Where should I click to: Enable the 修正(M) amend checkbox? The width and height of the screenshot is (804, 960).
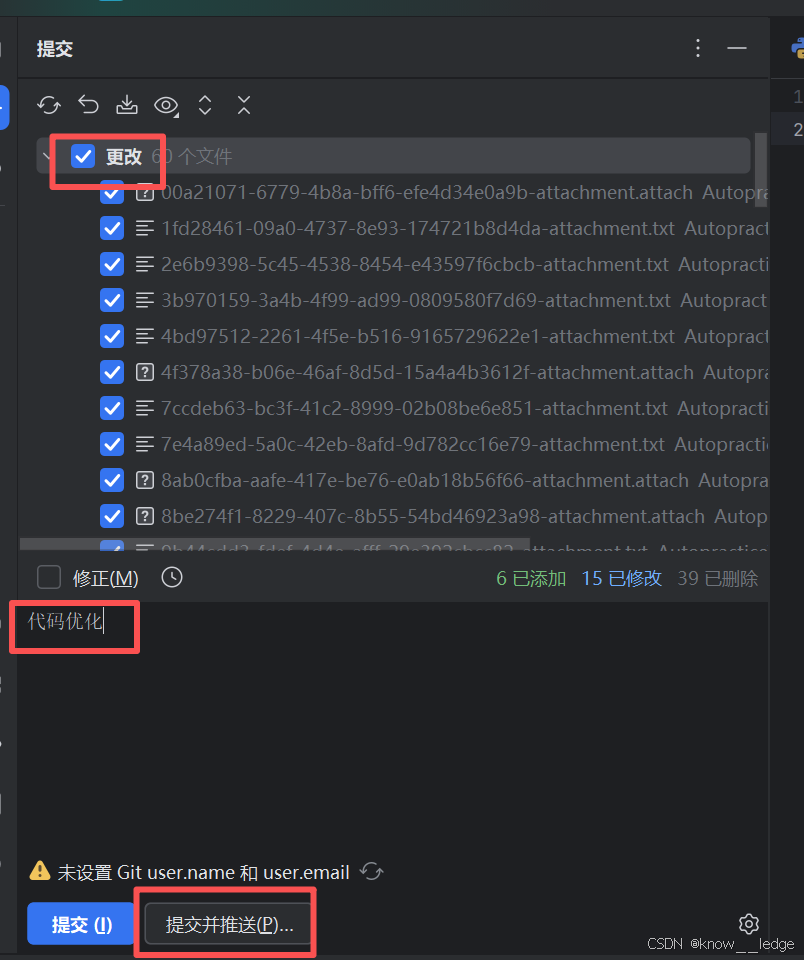coord(49,577)
